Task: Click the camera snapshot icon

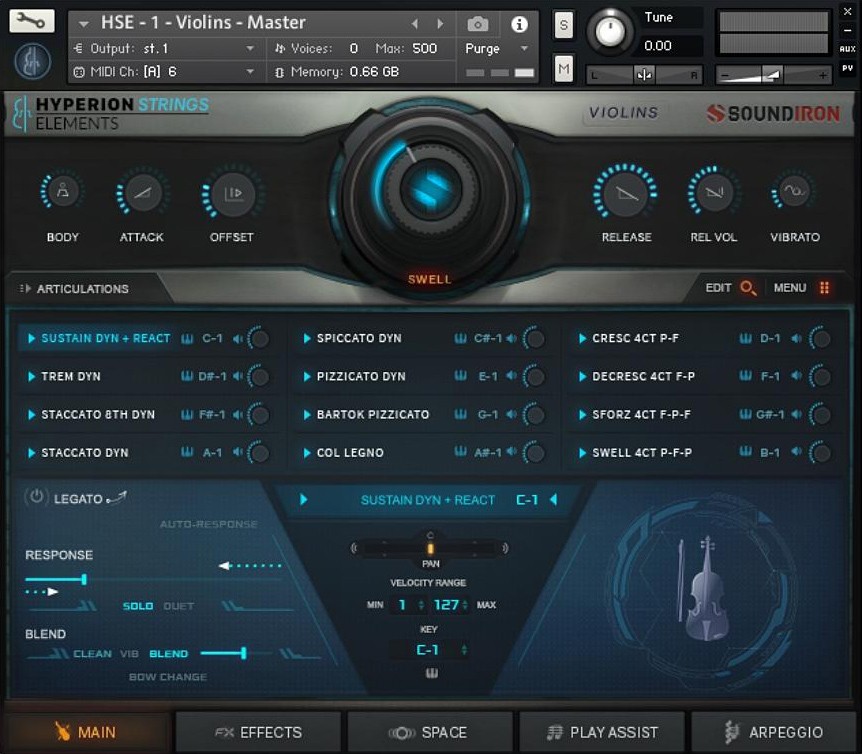Action: coord(478,24)
